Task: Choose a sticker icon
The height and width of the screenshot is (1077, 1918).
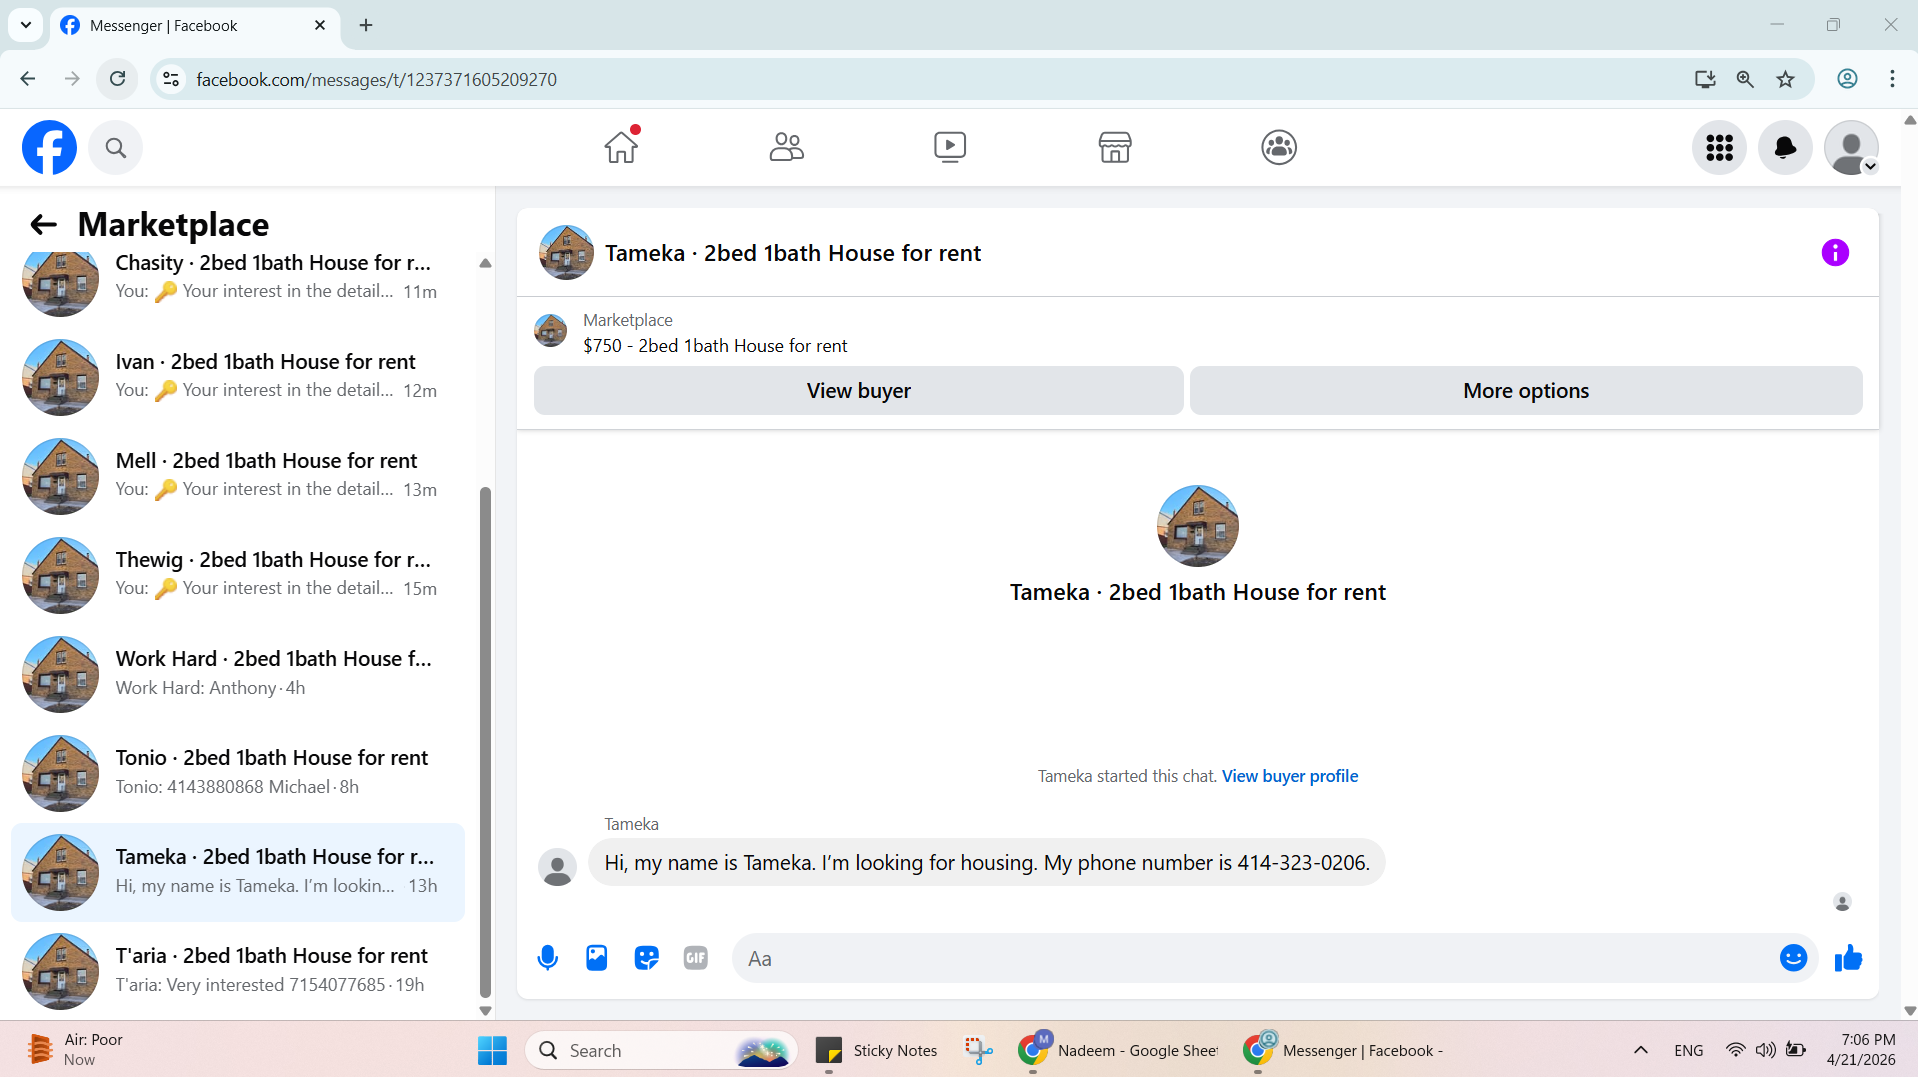Action: (646, 958)
